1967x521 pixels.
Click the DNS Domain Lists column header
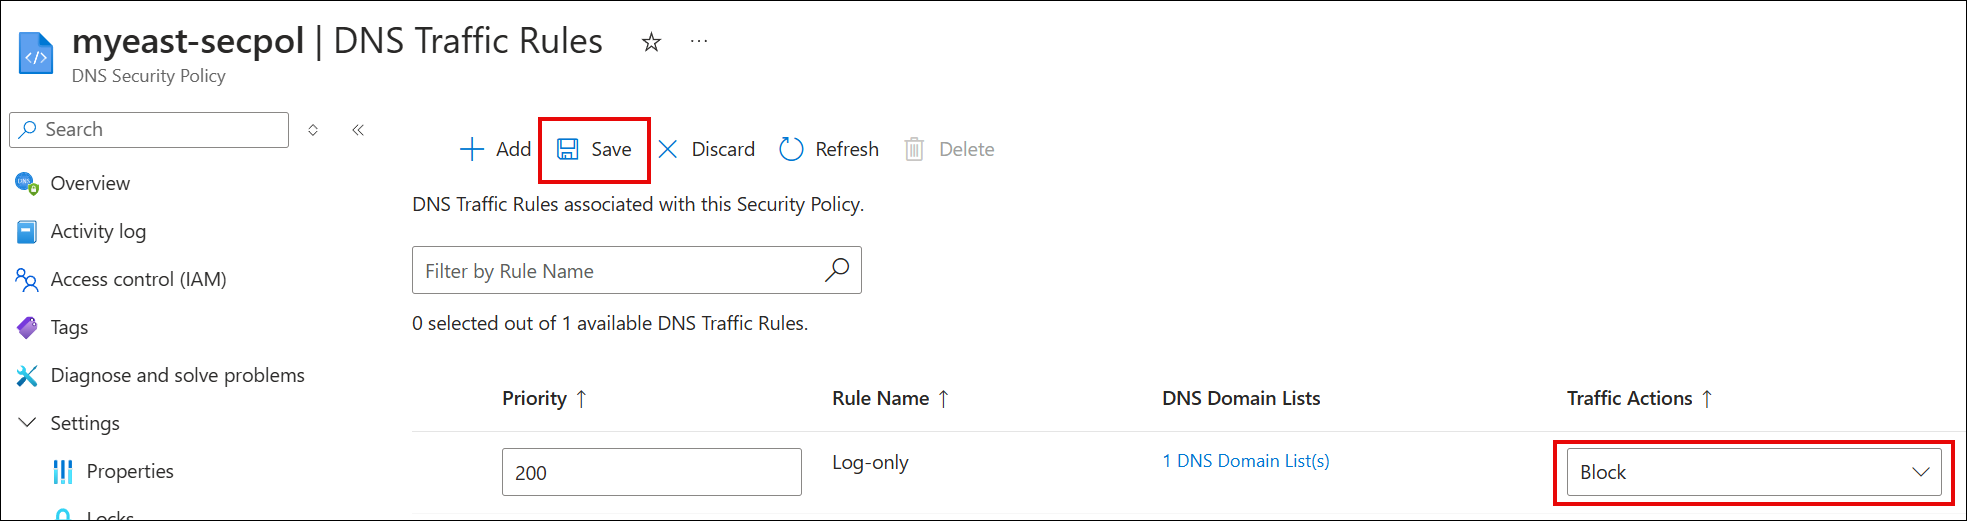click(1241, 398)
